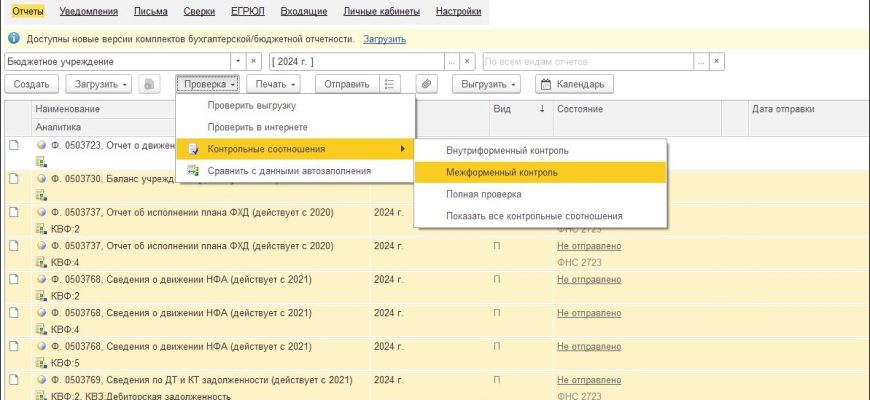Click icon next to Контрольные соотношения menu item

tap(193, 149)
